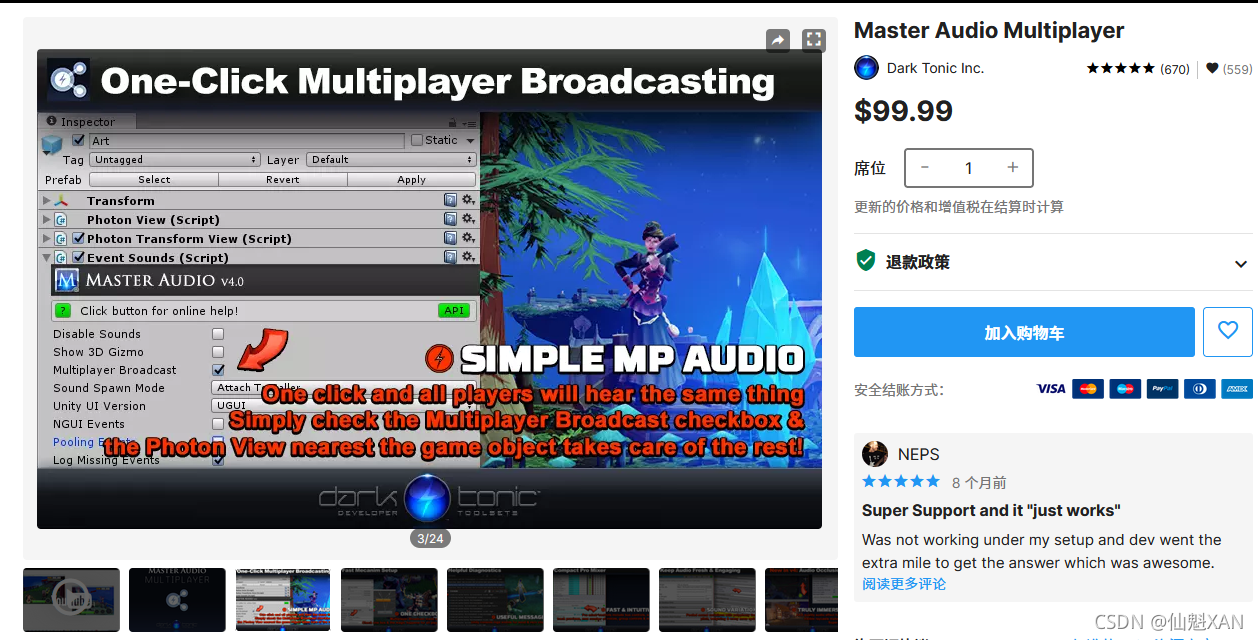Click the Photon Transform View gear icon
The image size is (1258, 640).
[468, 239]
